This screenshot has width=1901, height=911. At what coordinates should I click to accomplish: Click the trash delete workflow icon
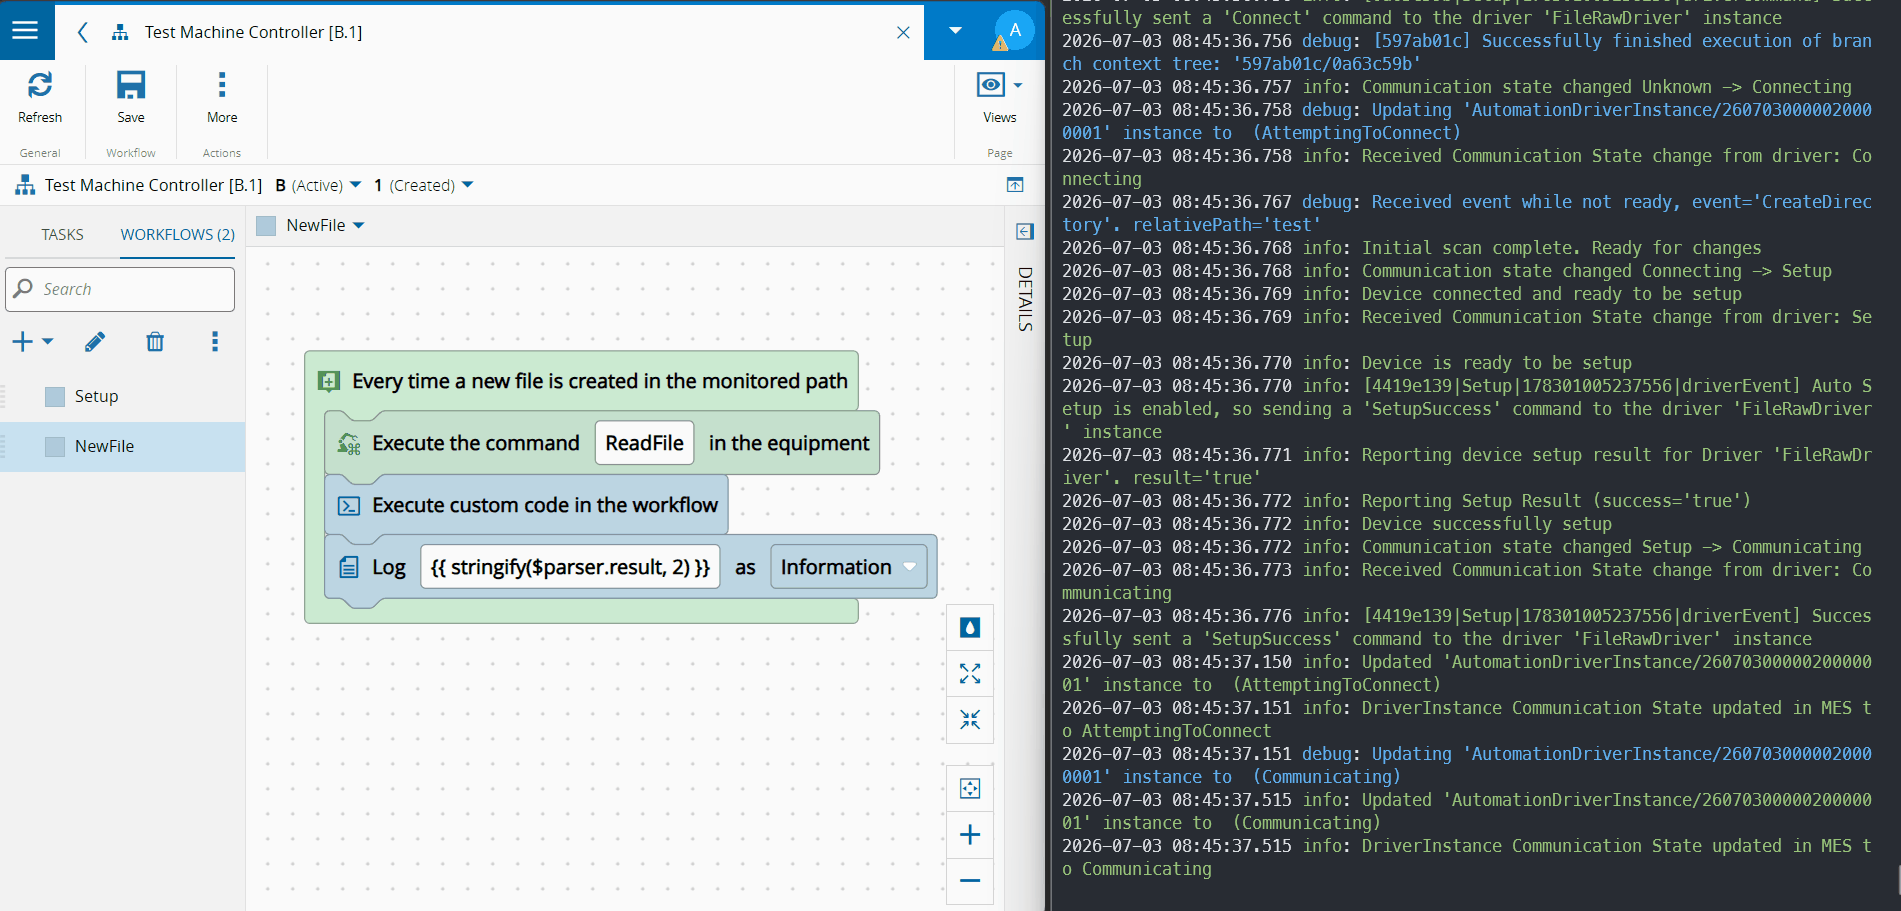pos(155,342)
